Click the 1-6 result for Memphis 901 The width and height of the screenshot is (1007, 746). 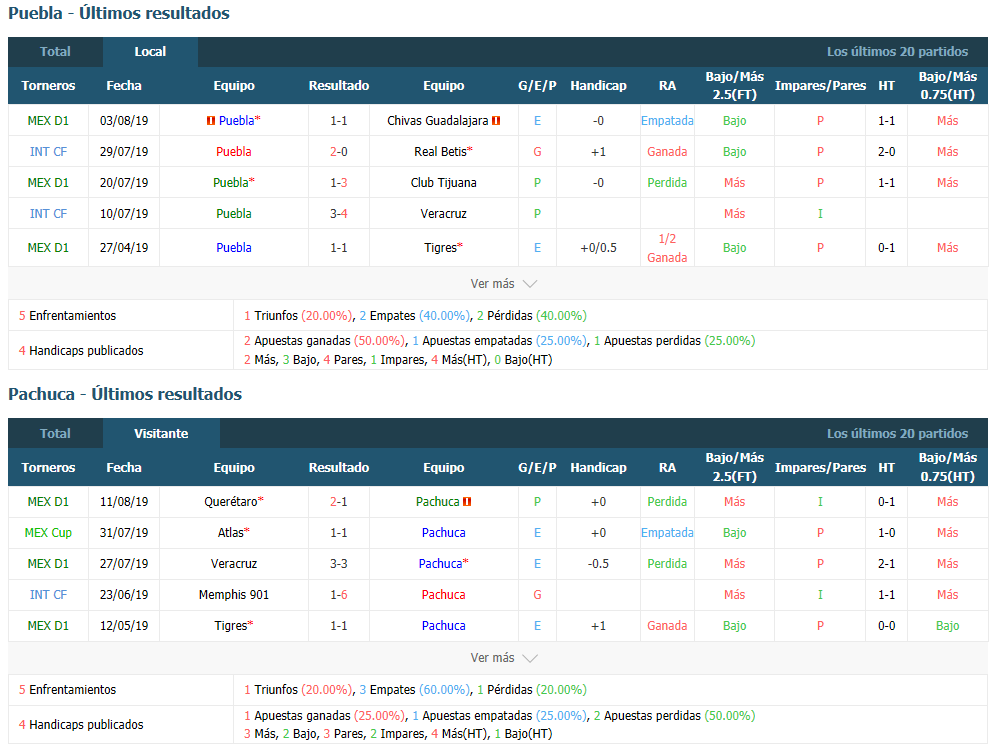[x=339, y=594]
